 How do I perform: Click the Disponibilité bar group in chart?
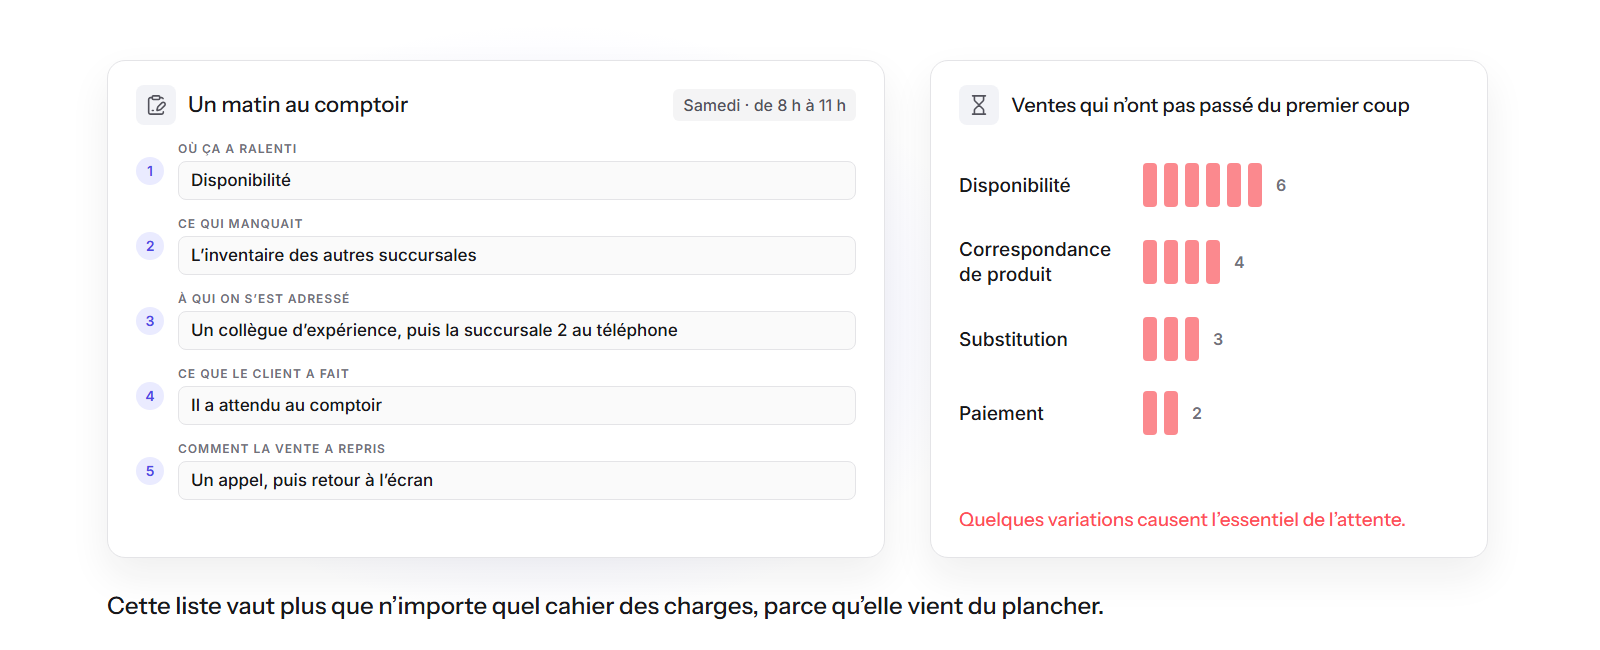pos(1202,185)
